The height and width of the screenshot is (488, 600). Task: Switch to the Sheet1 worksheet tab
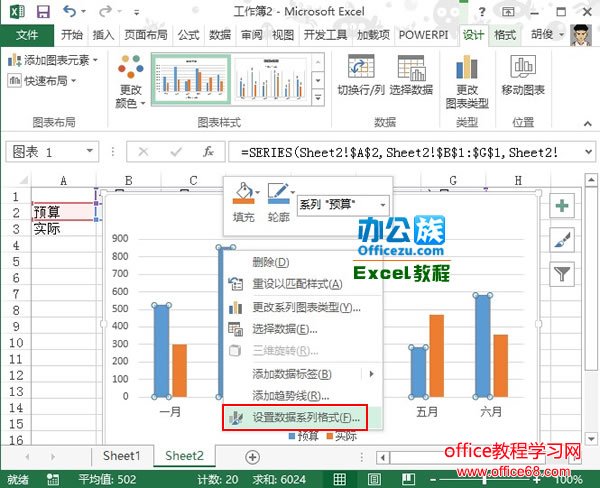click(122, 456)
